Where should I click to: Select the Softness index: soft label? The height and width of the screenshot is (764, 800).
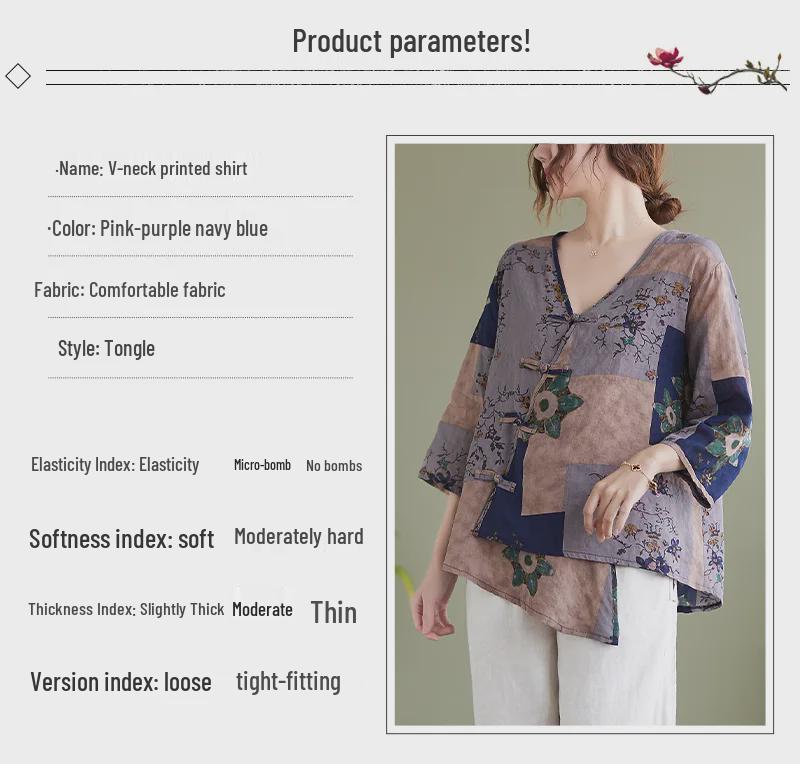click(121, 539)
